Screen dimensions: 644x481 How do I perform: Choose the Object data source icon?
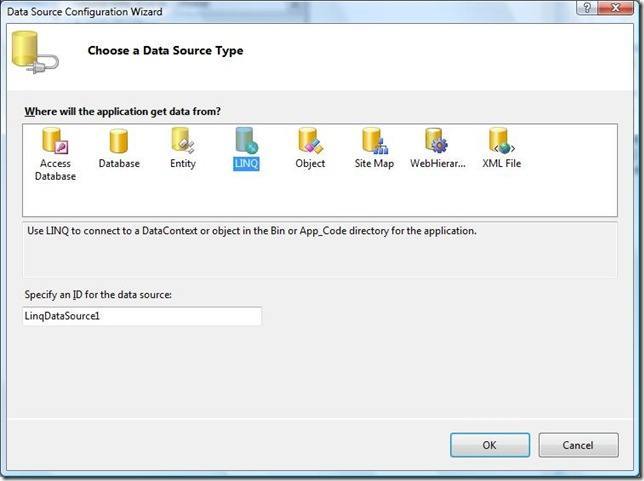coord(310,143)
